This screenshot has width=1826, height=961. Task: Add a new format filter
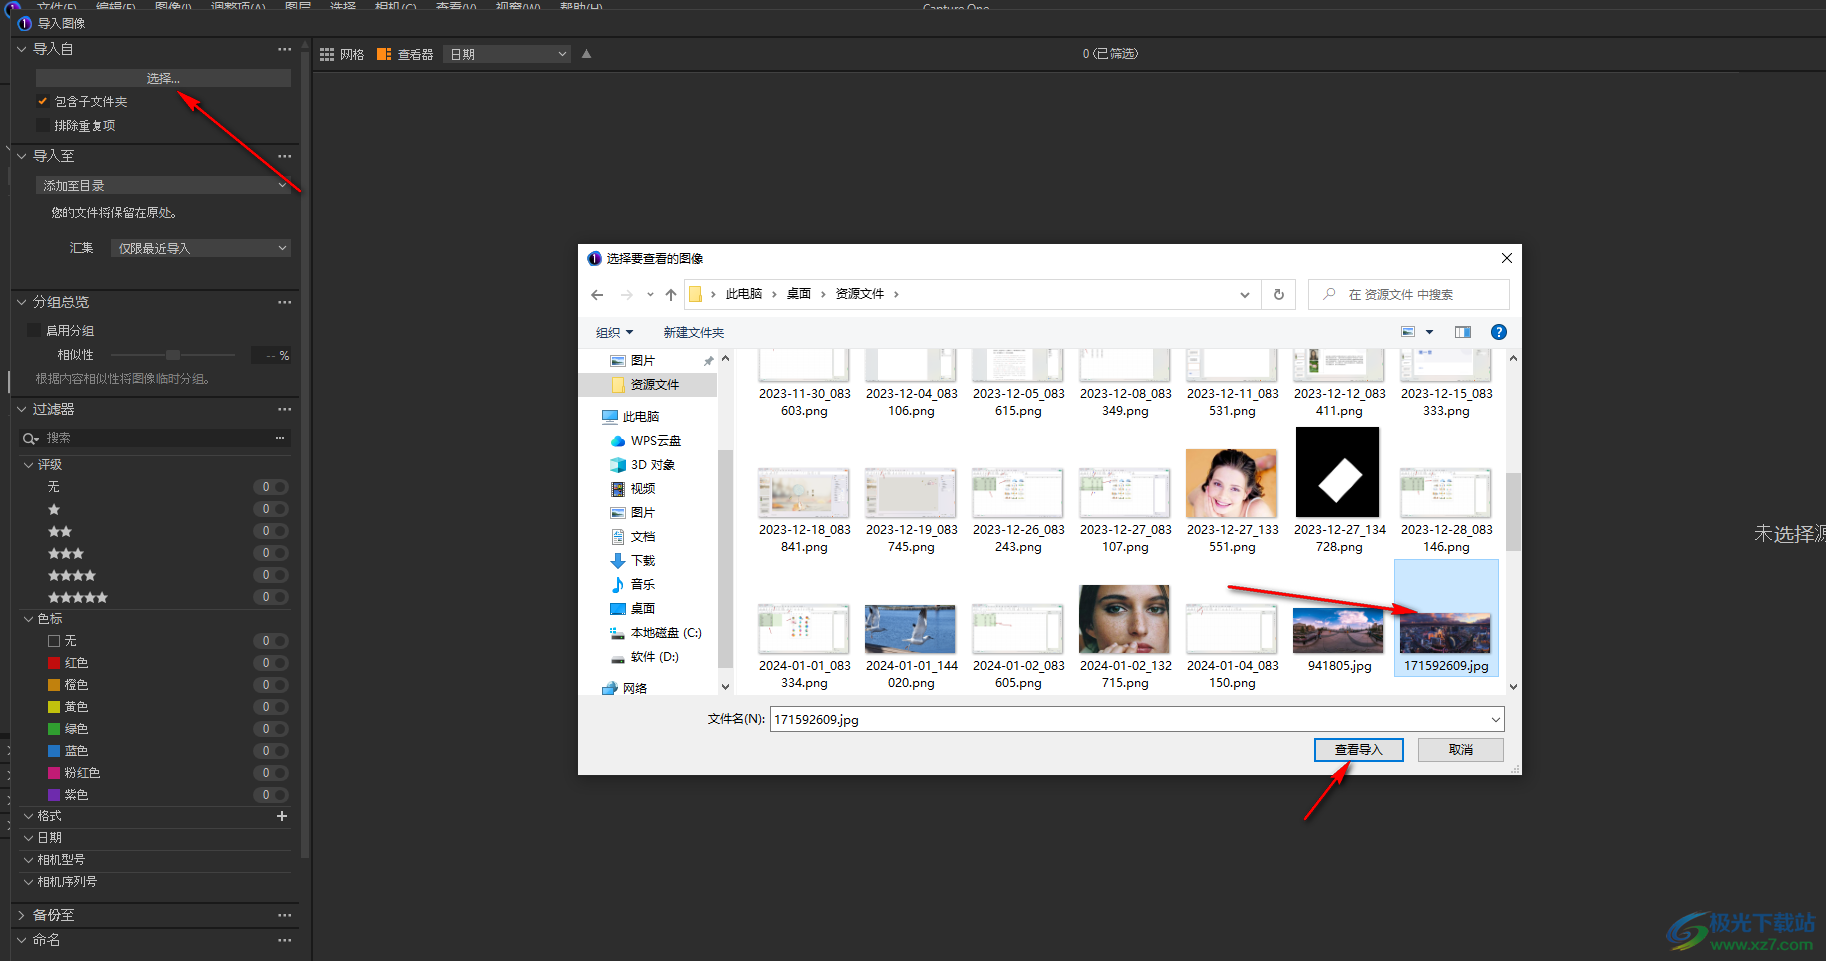tap(282, 816)
